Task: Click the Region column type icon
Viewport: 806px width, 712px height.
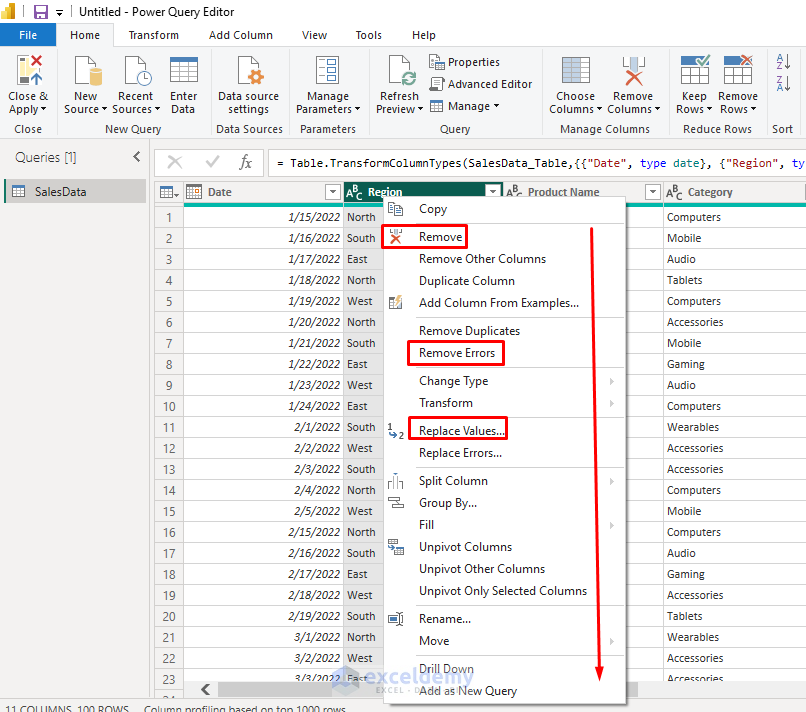Action: tap(354, 192)
